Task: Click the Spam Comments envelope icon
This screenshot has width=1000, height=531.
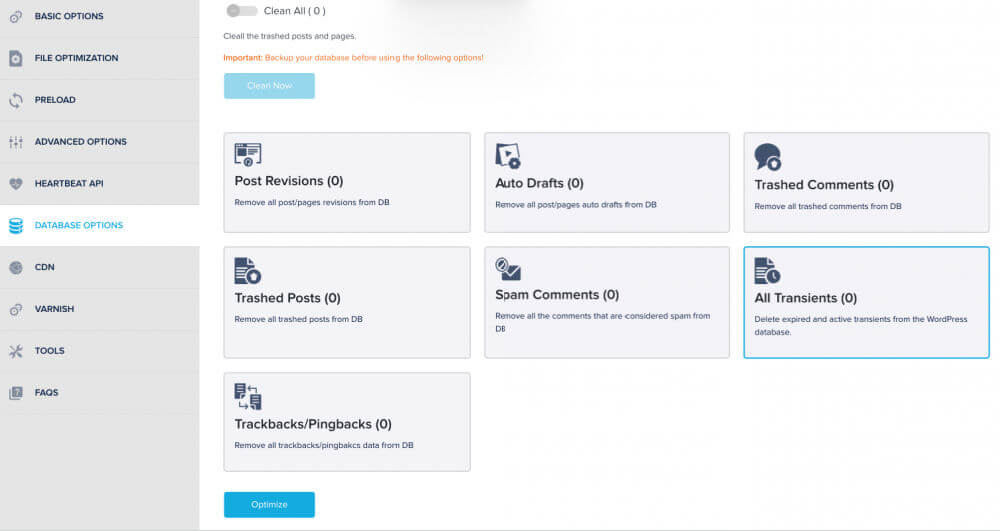Action: [508, 269]
